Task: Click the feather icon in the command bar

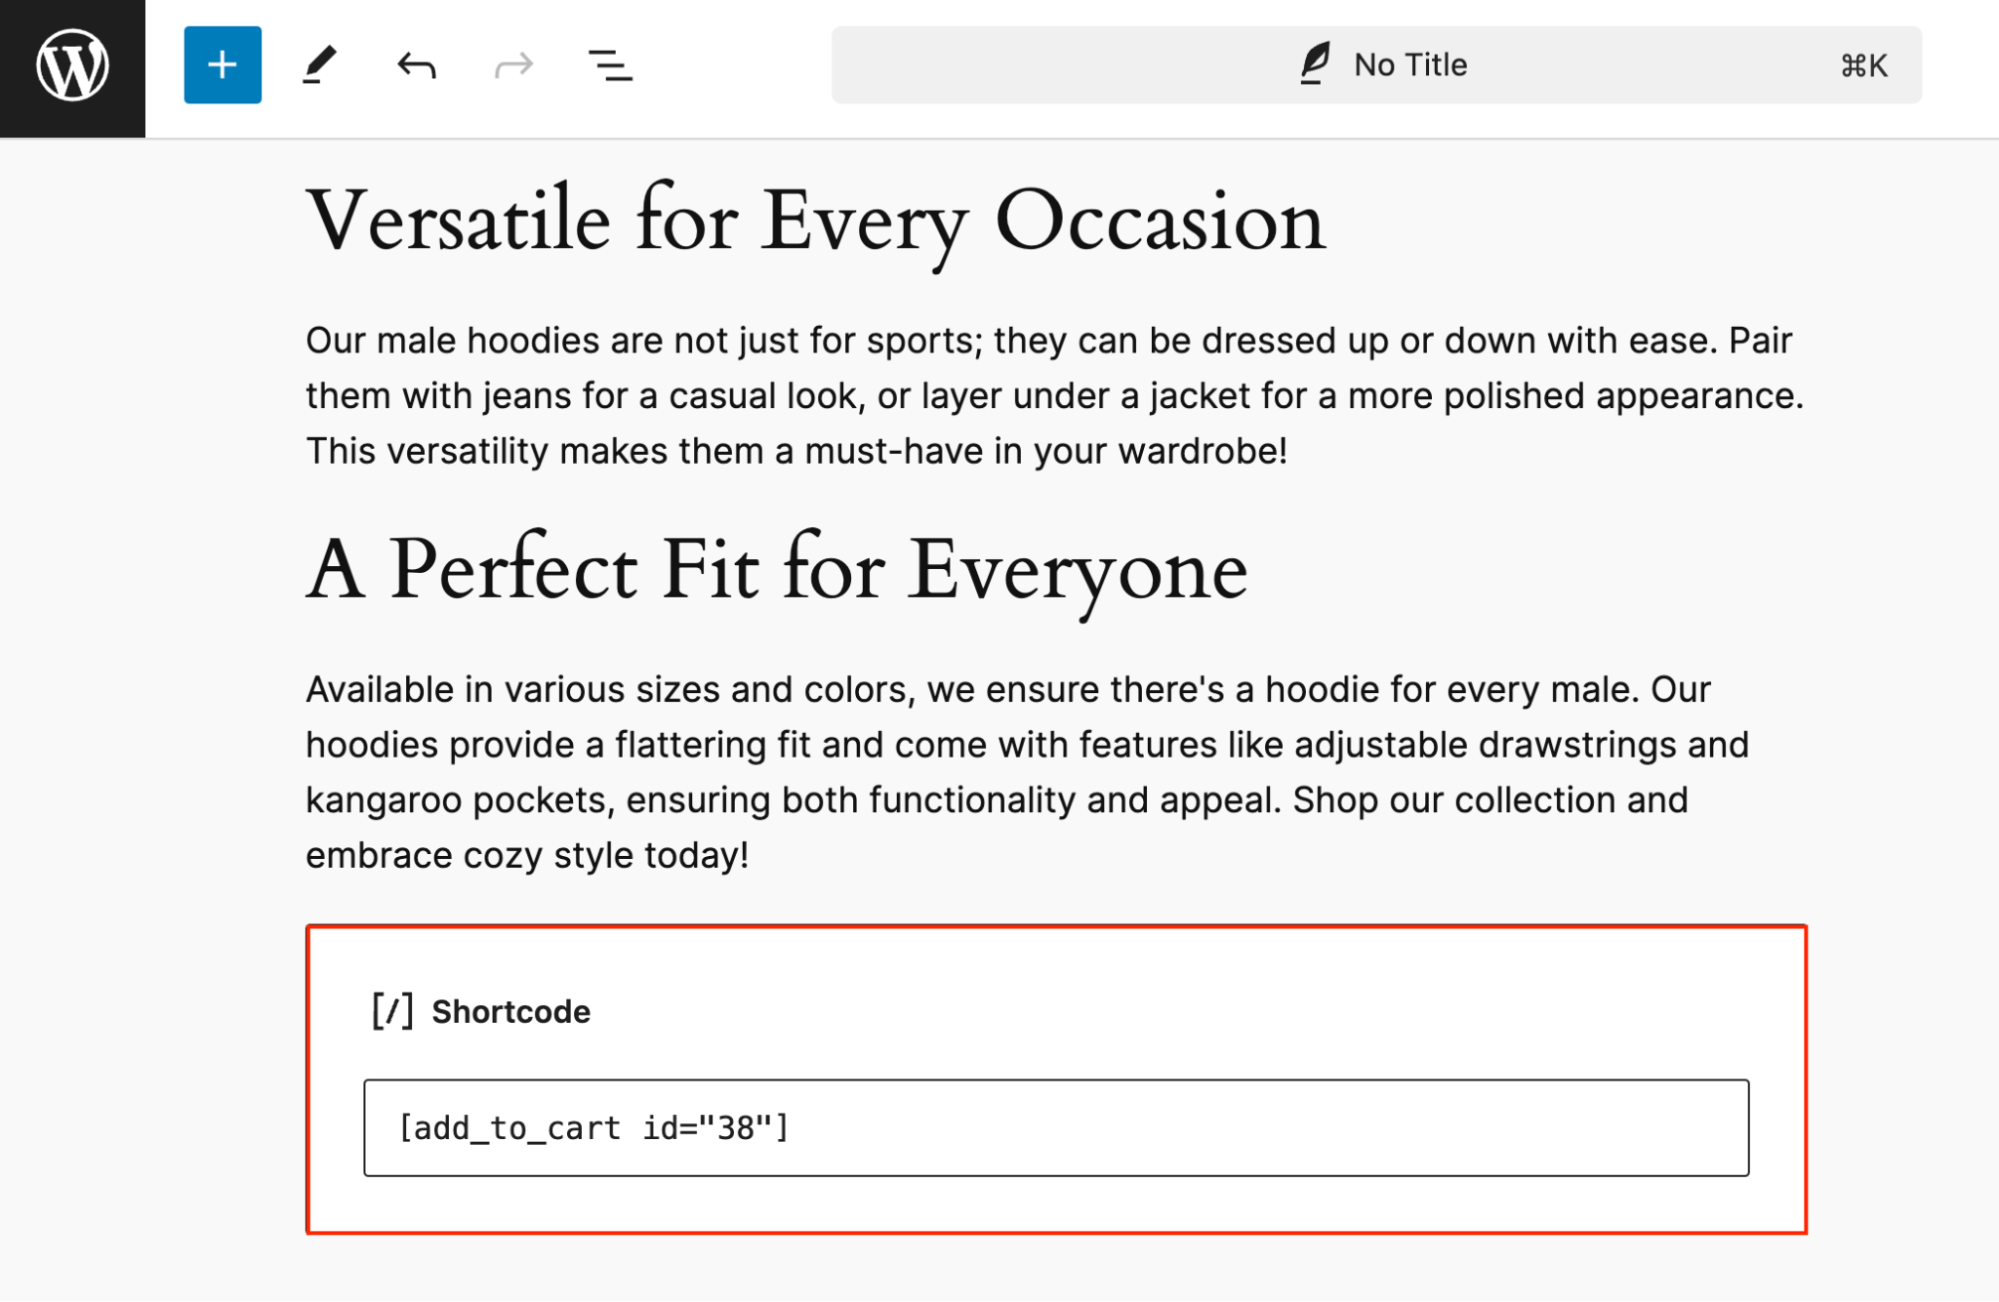Action: pyautogui.click(x=1315, y=63)
